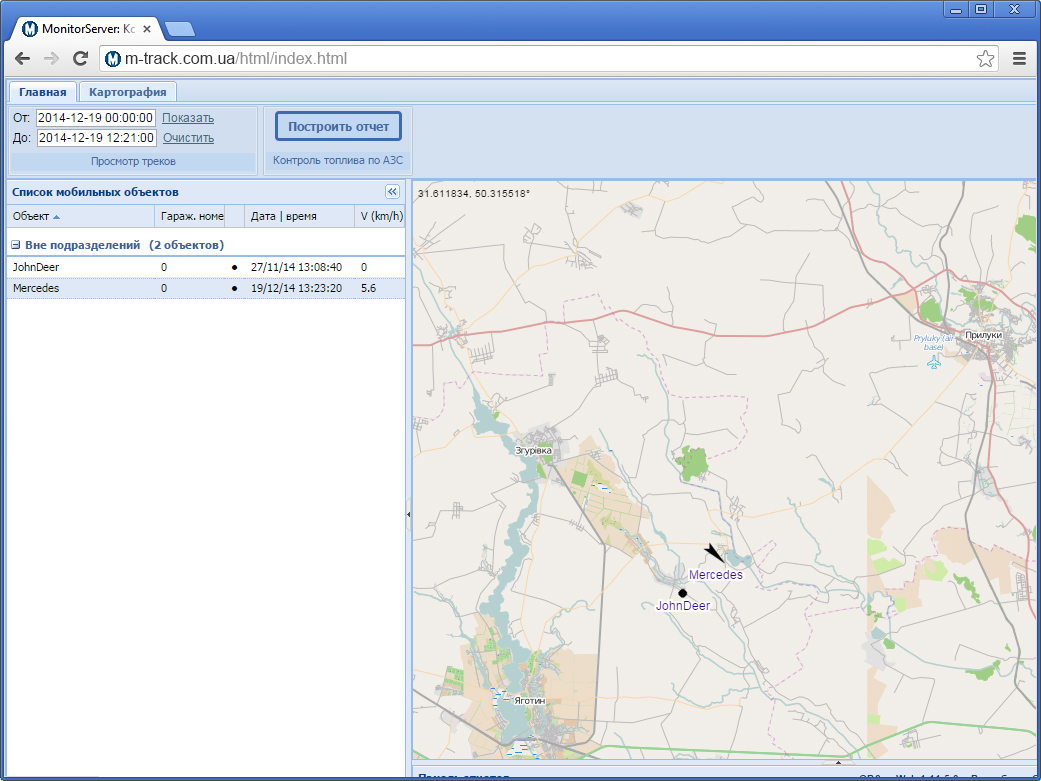Reload the page with refresh icon

[x=80, y=58]
